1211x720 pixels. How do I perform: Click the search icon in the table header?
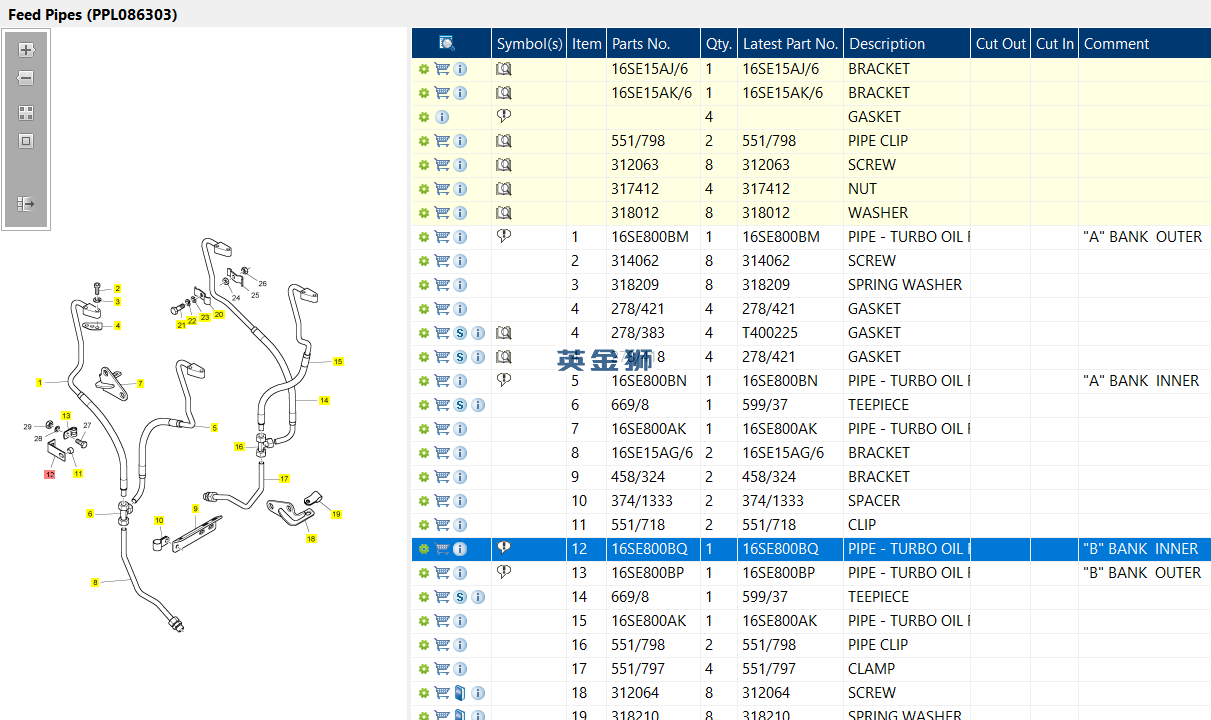coord(447,43)
